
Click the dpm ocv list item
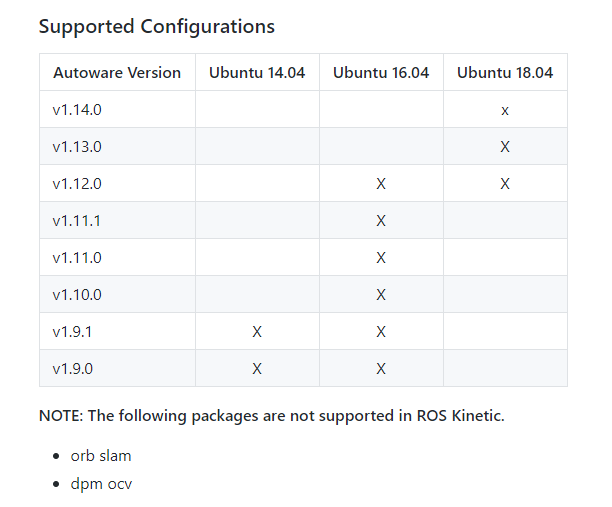pos(101,484)
